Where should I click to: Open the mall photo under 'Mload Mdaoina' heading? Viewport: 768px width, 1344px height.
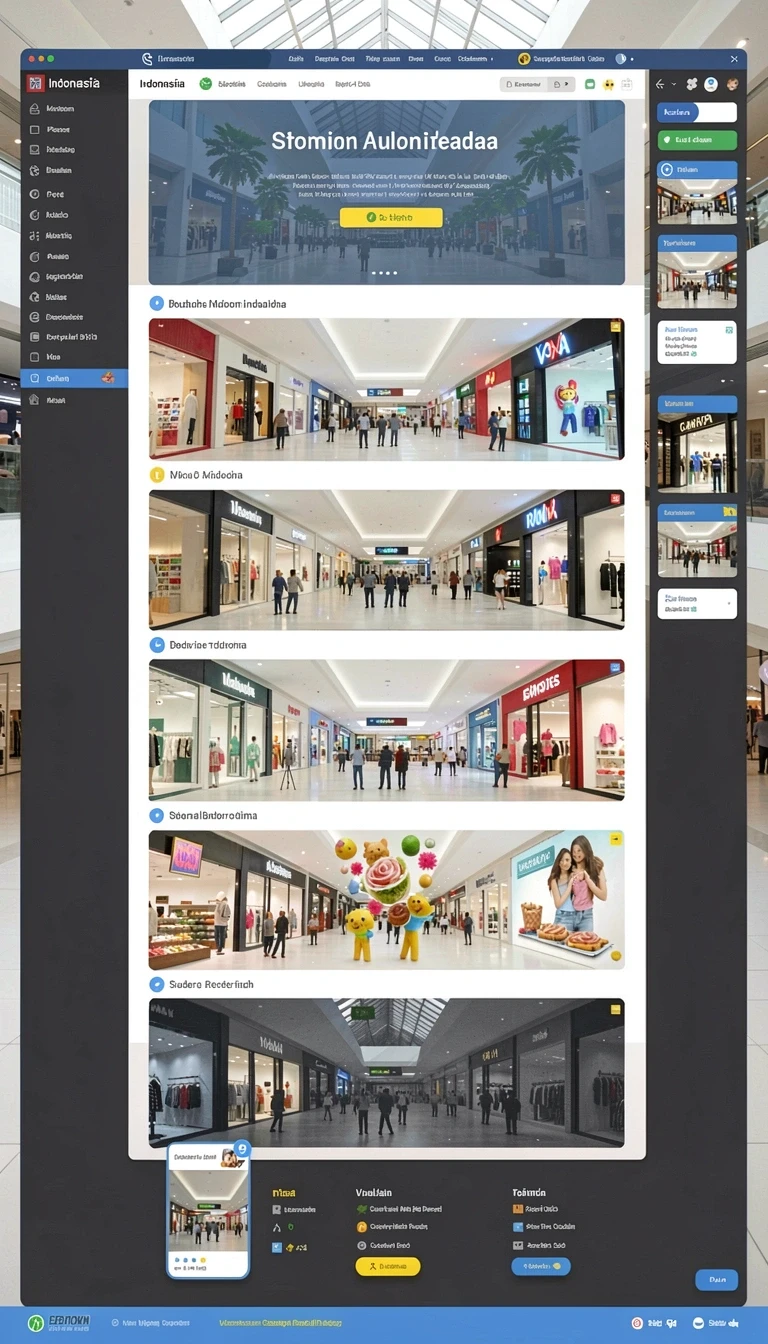[386, 560]
